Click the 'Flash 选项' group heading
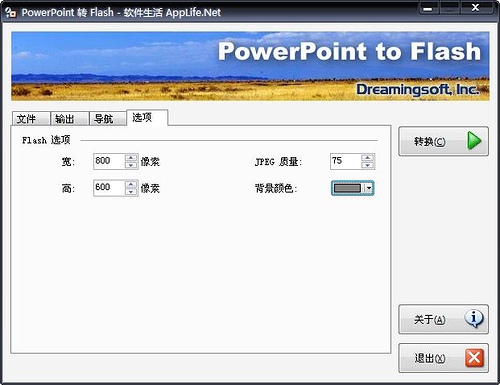This screenshot has width=500, height=385. 46,140
